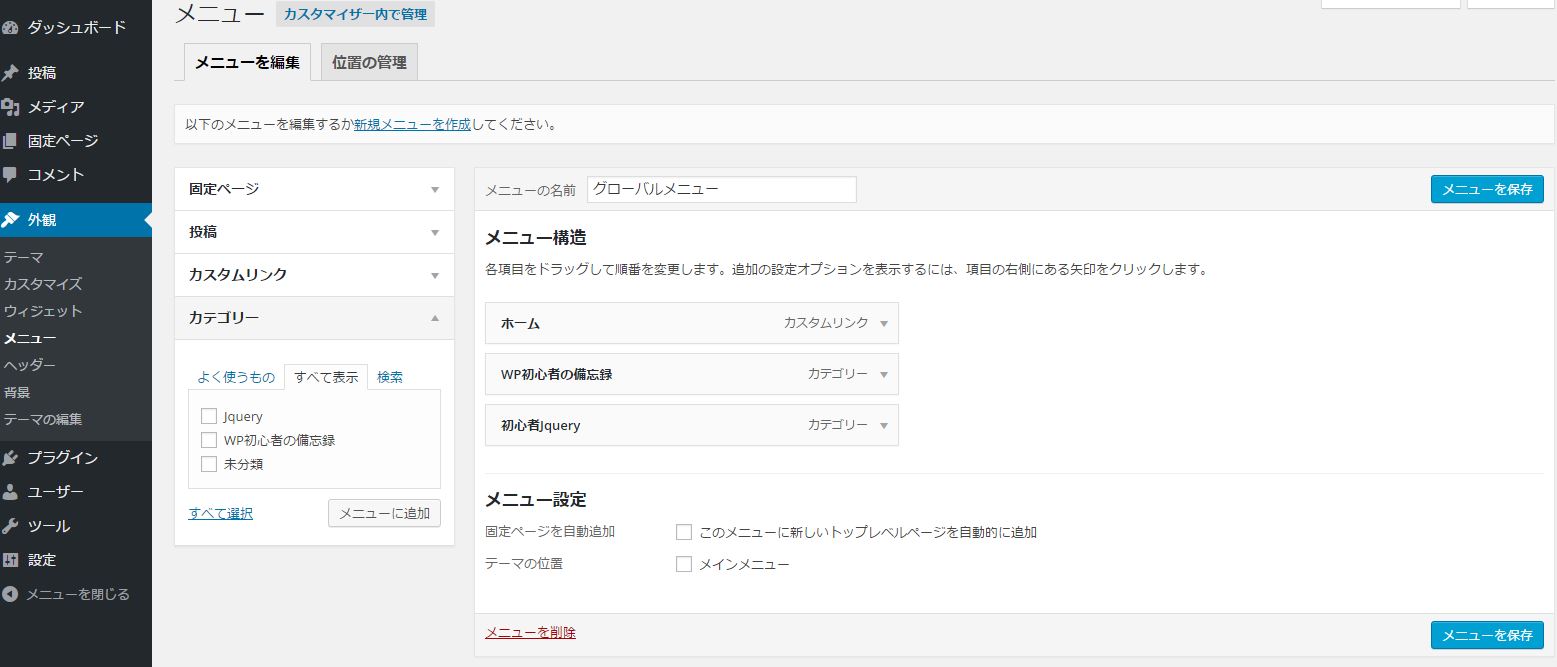Screen dimensions: 1557x667
Task: Click the メニューを削除 link
Action: (x=530, y=632)
